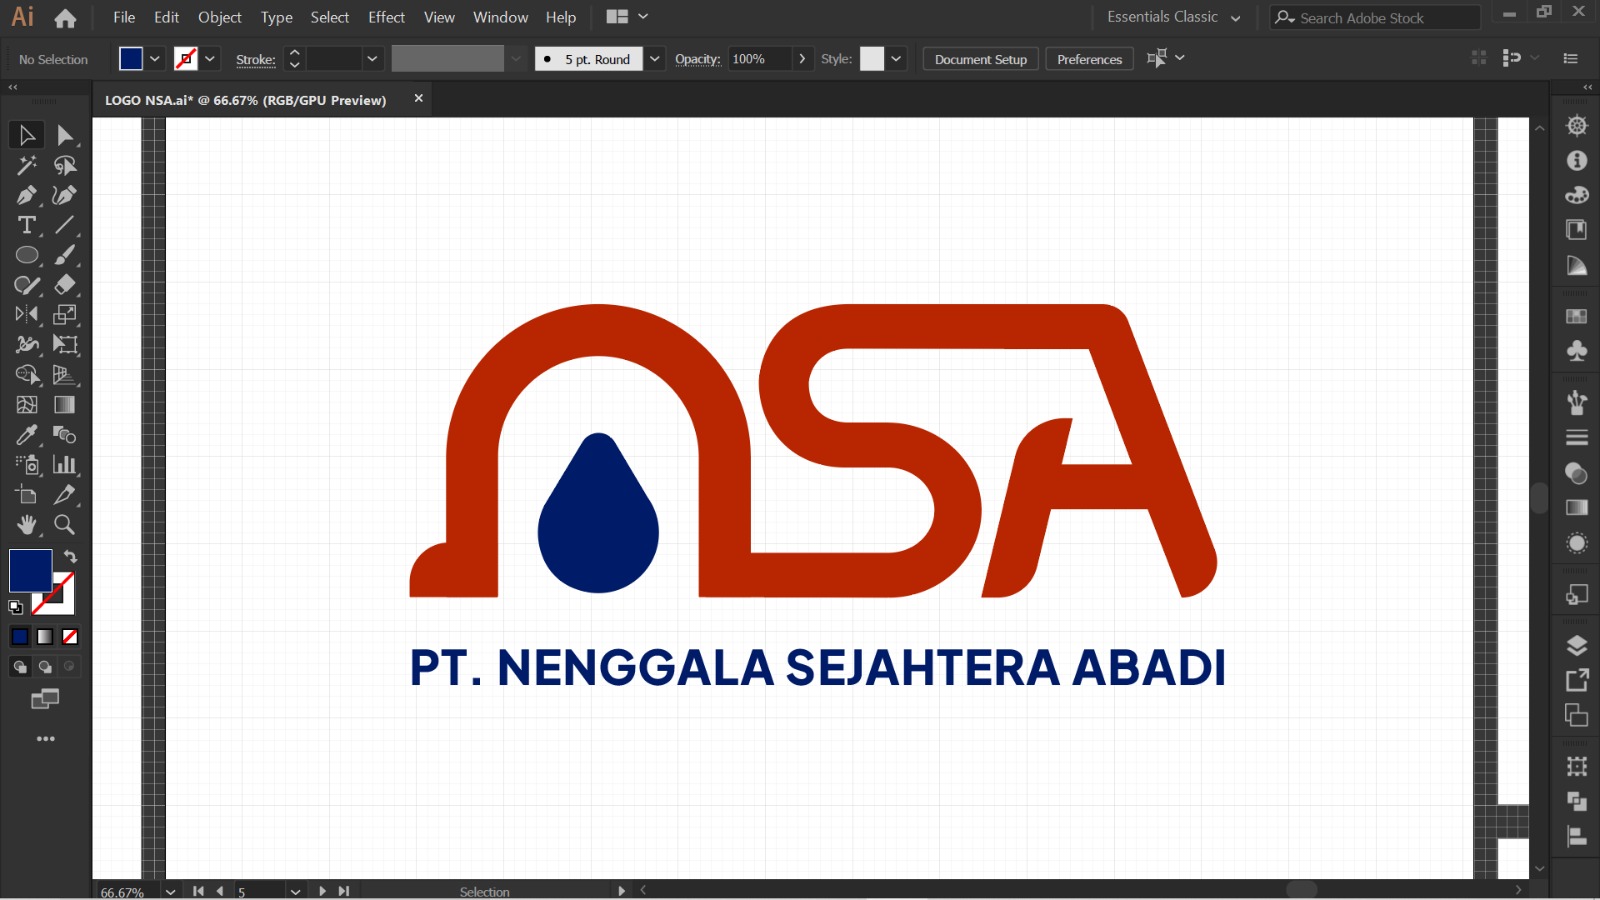The width and height of the screenshot is (1600, 900).
Task: Select the Ellipse tool
Action: pyautogui.click(x=27, y=255)
